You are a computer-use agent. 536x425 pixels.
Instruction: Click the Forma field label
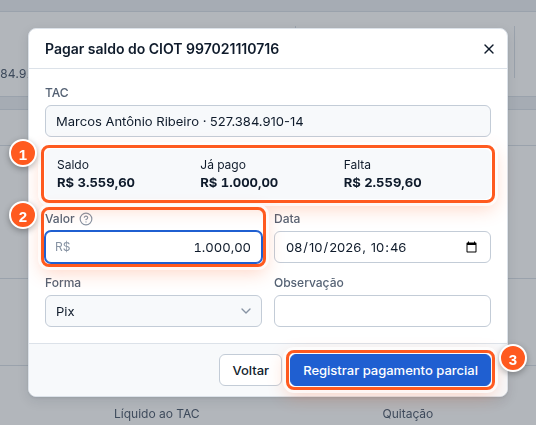point(63,283)
